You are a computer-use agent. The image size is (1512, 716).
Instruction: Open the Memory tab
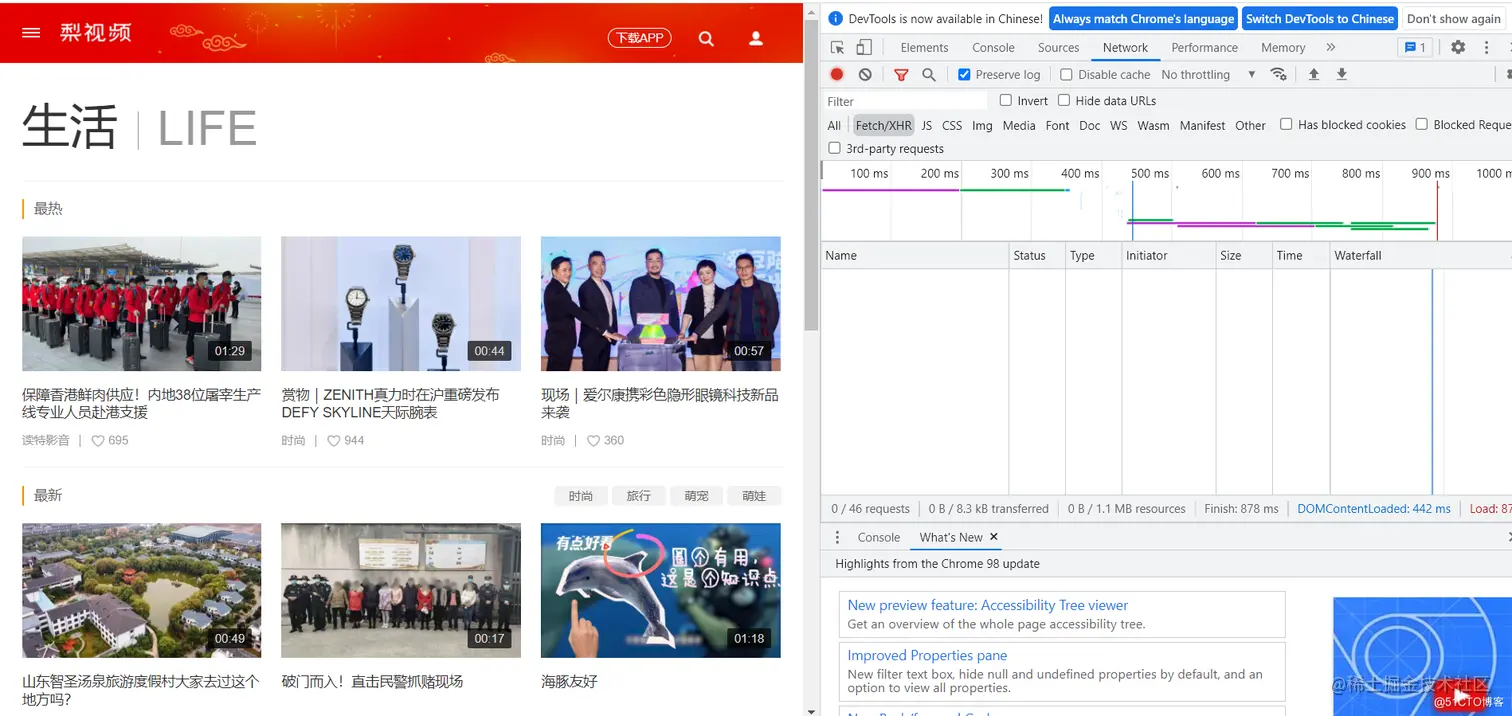tap(1283, 47)
